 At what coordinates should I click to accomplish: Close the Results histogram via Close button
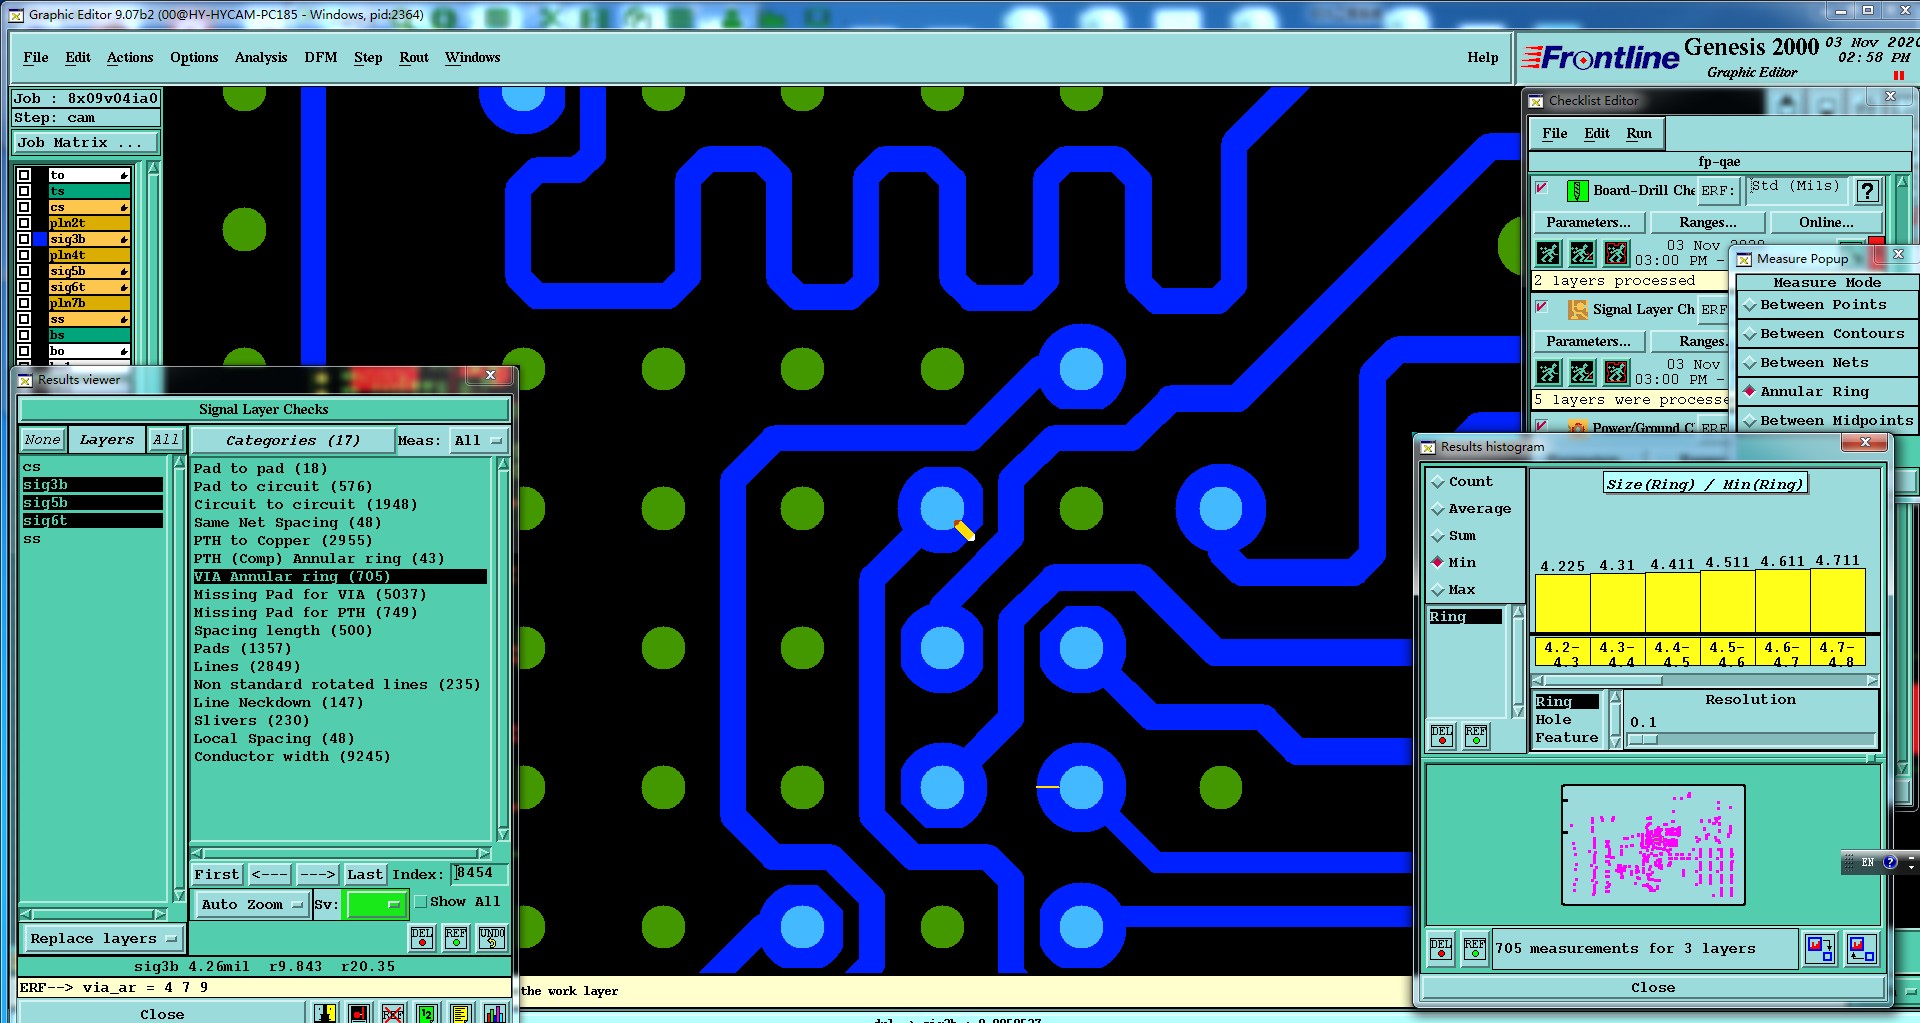(x=1652, y=987)
